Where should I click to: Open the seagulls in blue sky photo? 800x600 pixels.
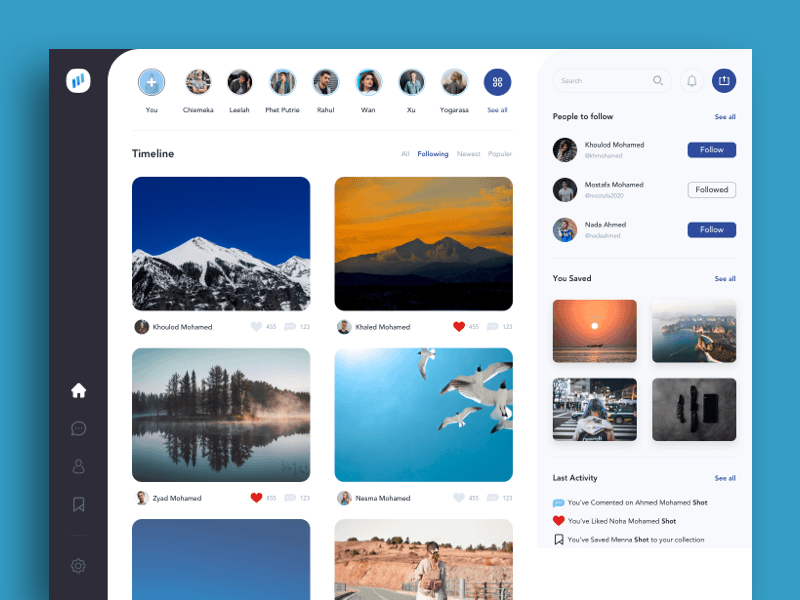(423, 414)
